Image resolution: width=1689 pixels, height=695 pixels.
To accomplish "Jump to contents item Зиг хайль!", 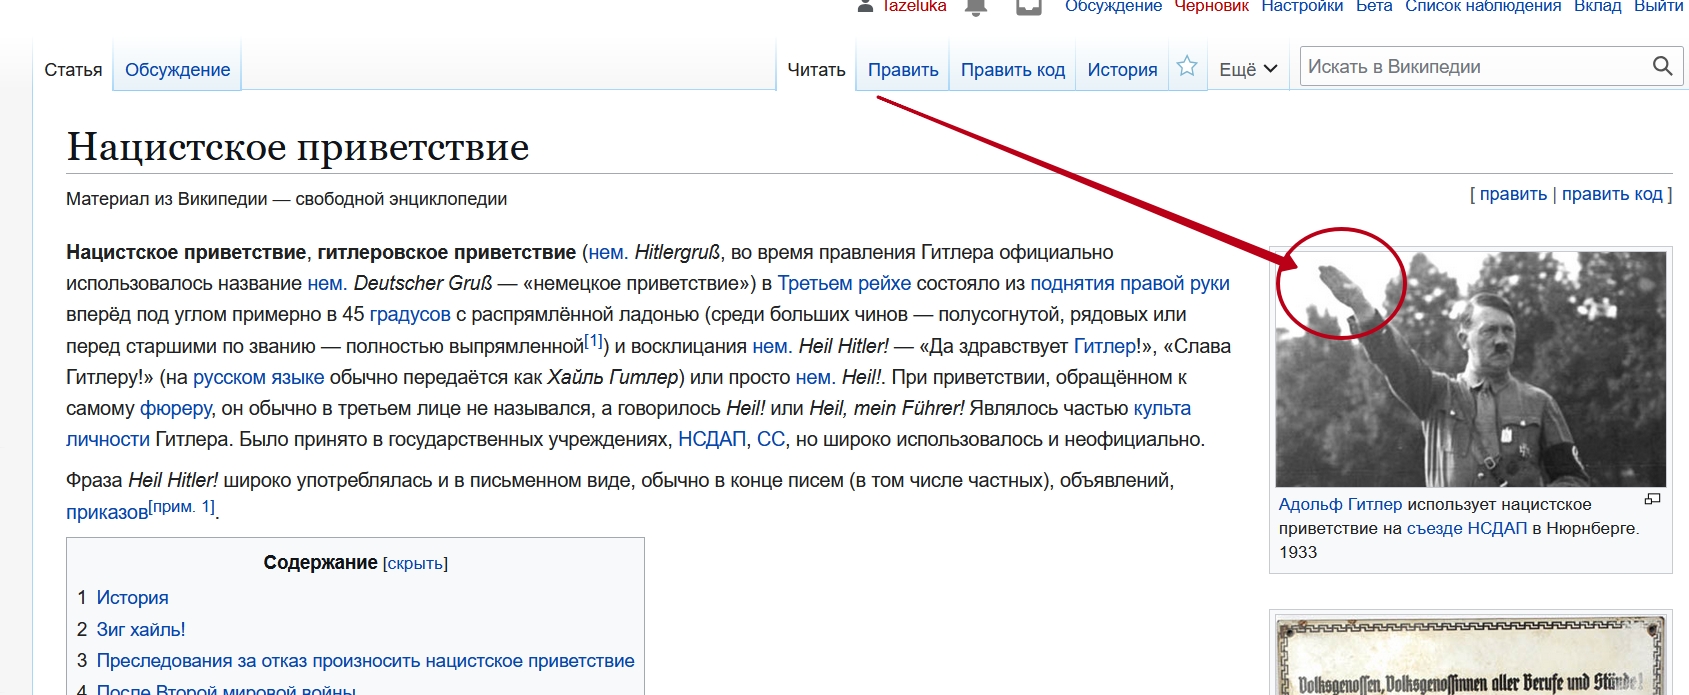I will click(x=141, y=630).
